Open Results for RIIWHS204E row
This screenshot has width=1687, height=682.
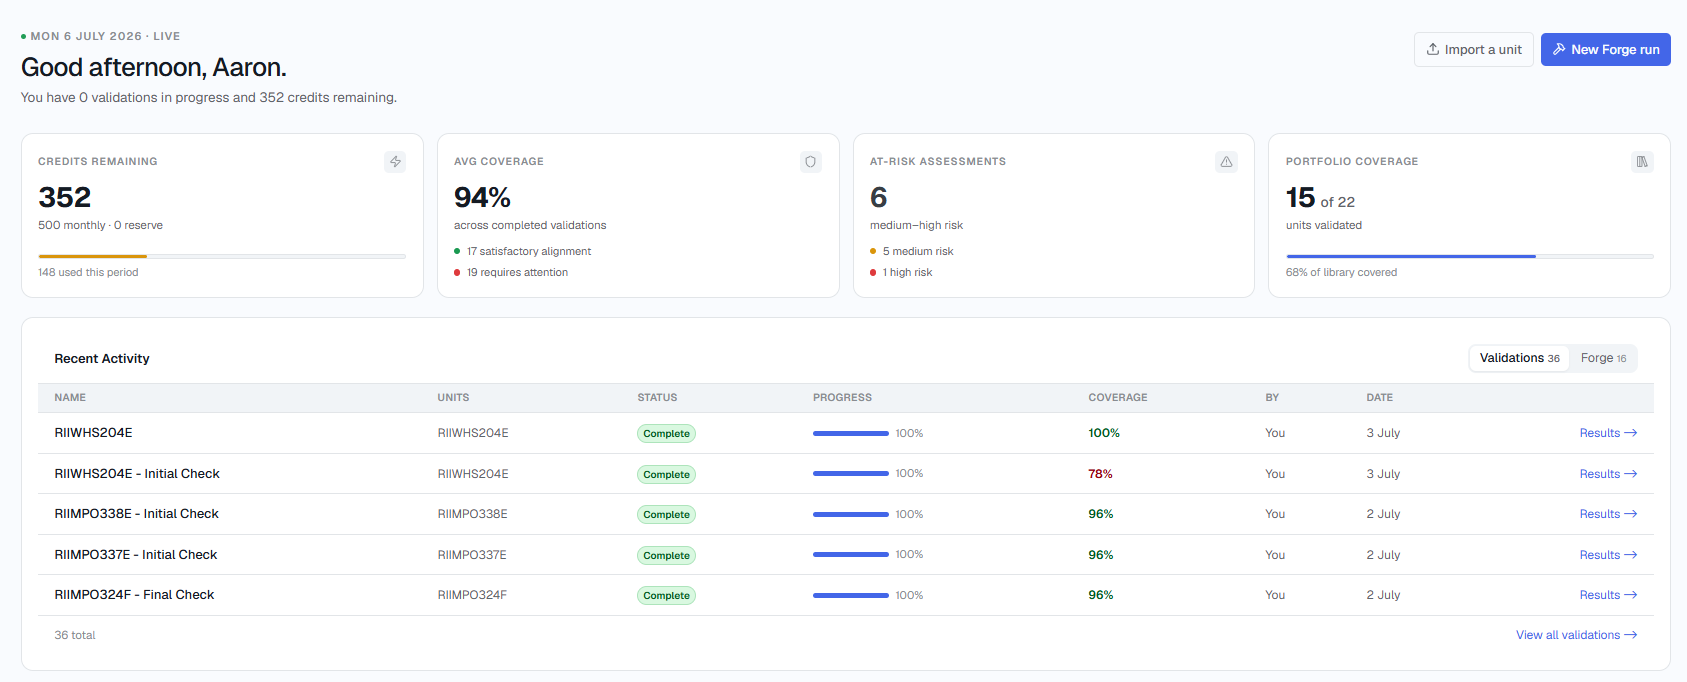pyautogui.click(x=1608, y=433)
